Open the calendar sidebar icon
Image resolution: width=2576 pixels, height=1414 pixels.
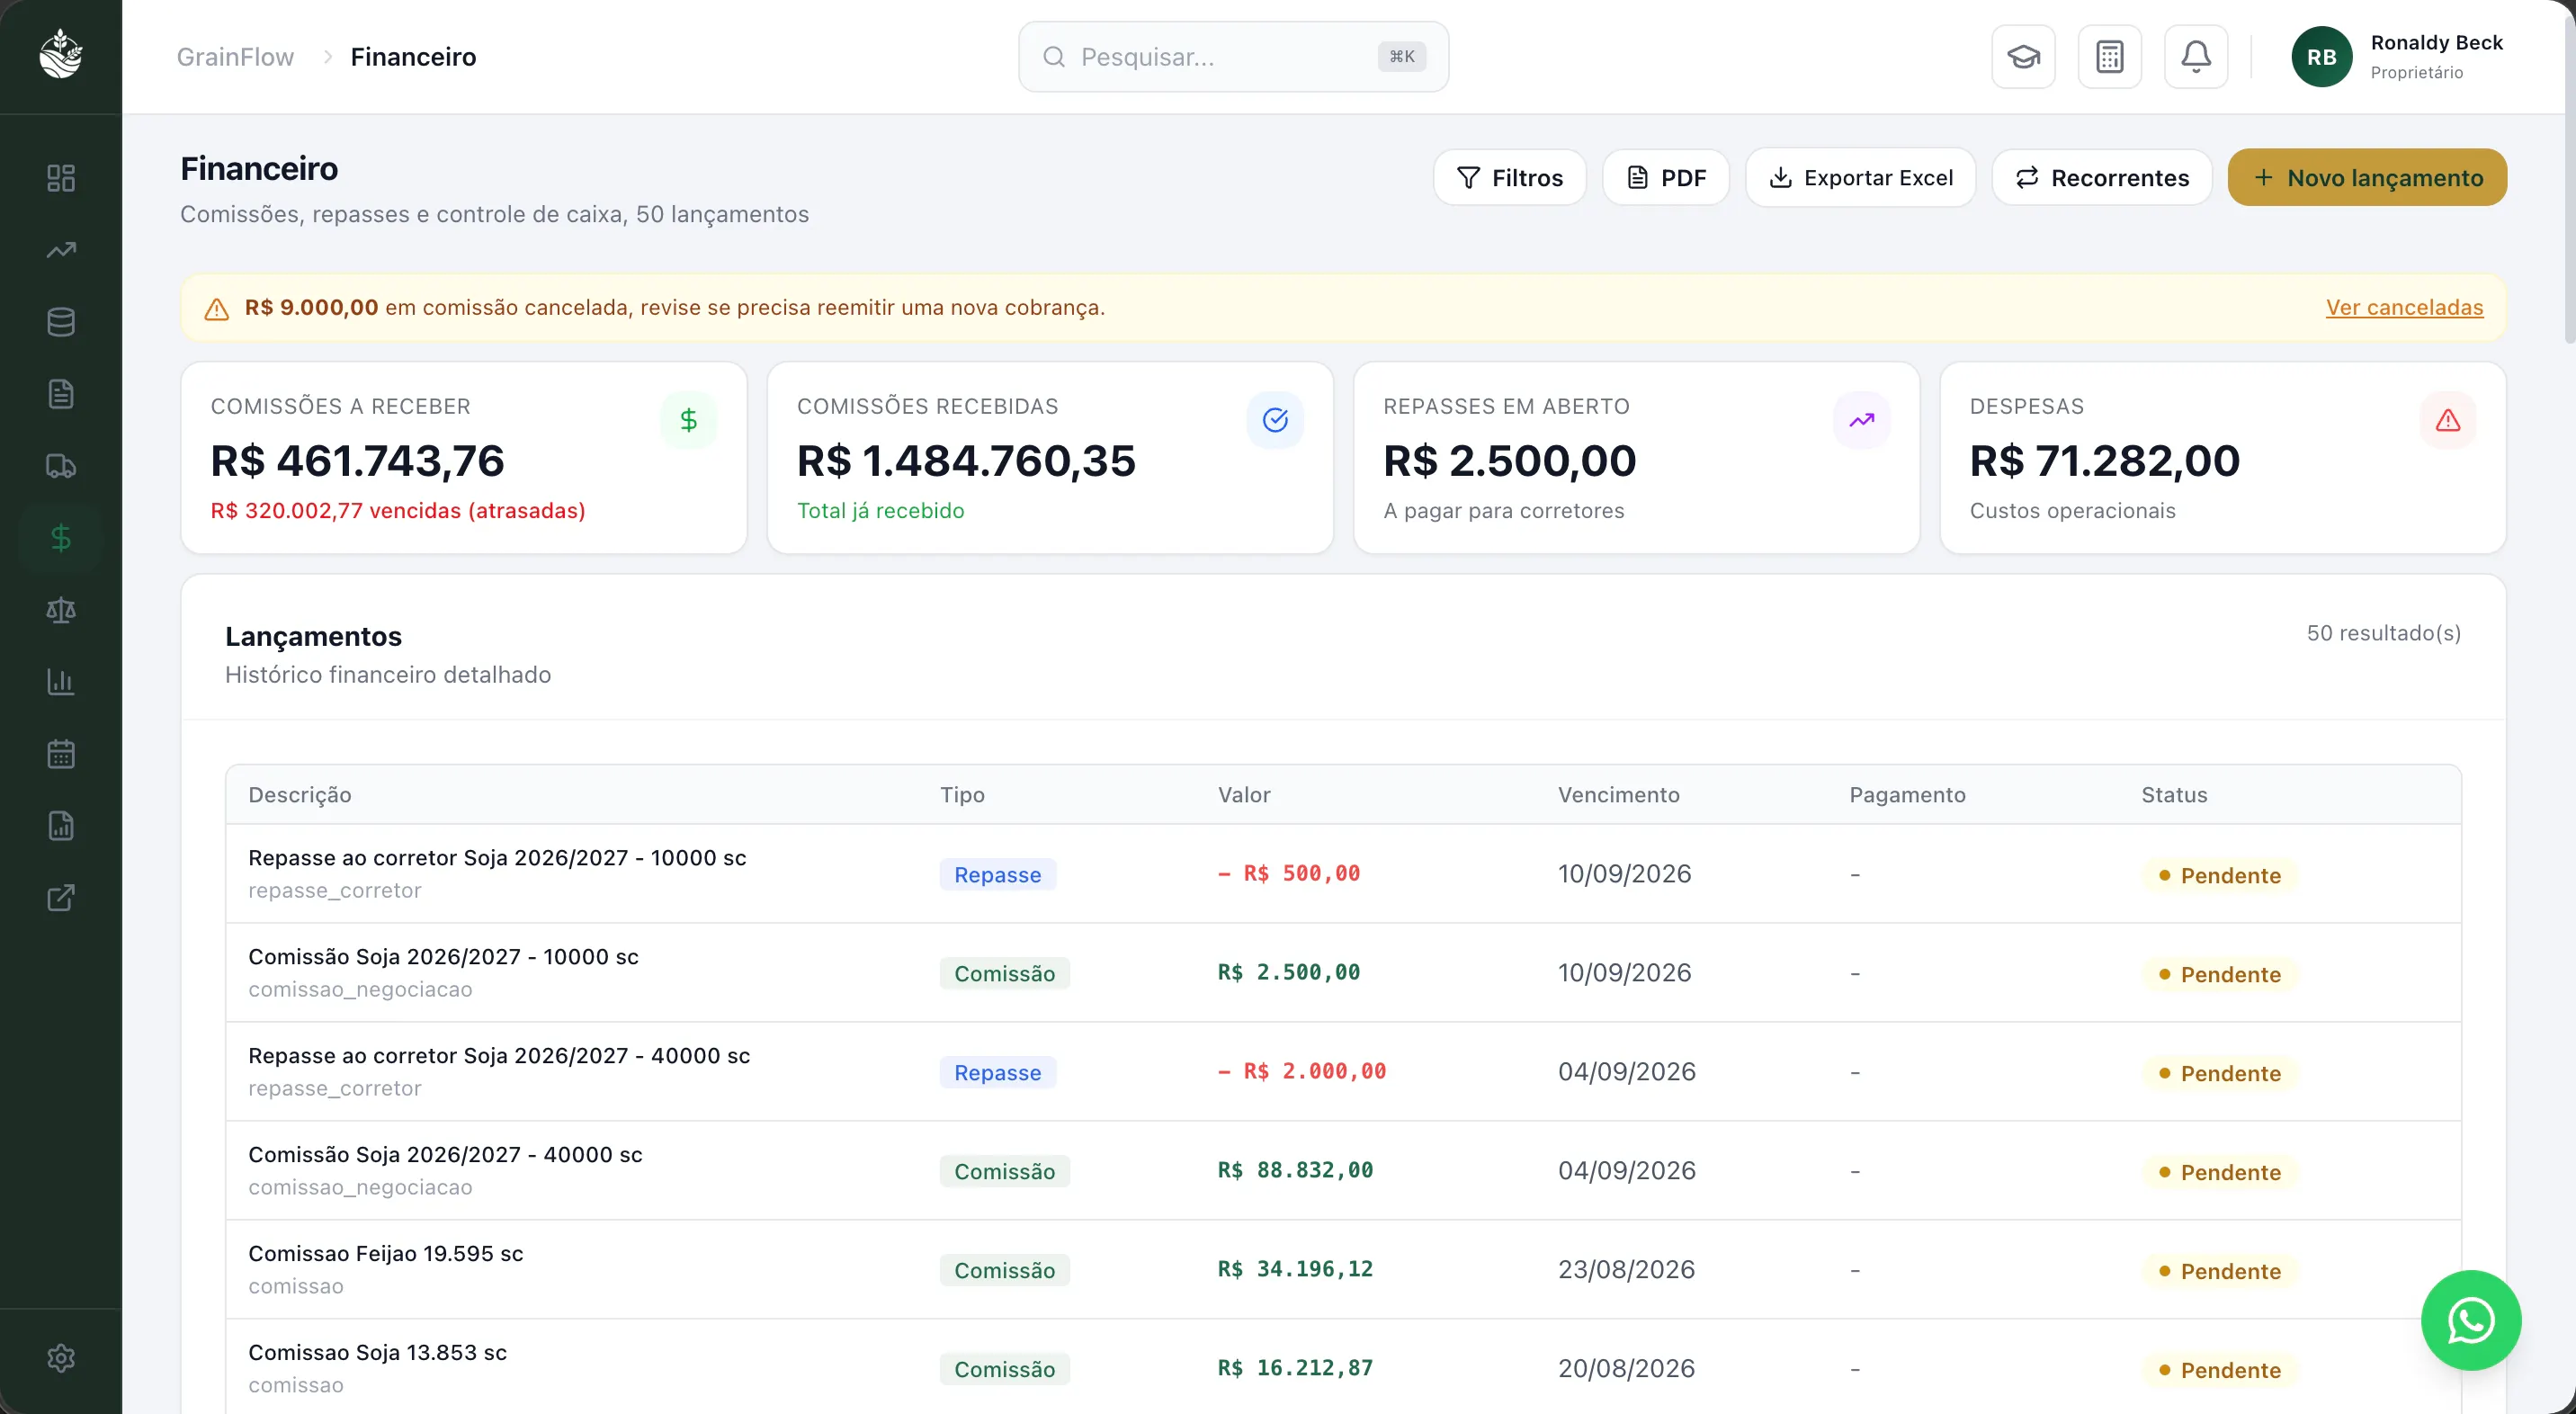pos(61,754)
